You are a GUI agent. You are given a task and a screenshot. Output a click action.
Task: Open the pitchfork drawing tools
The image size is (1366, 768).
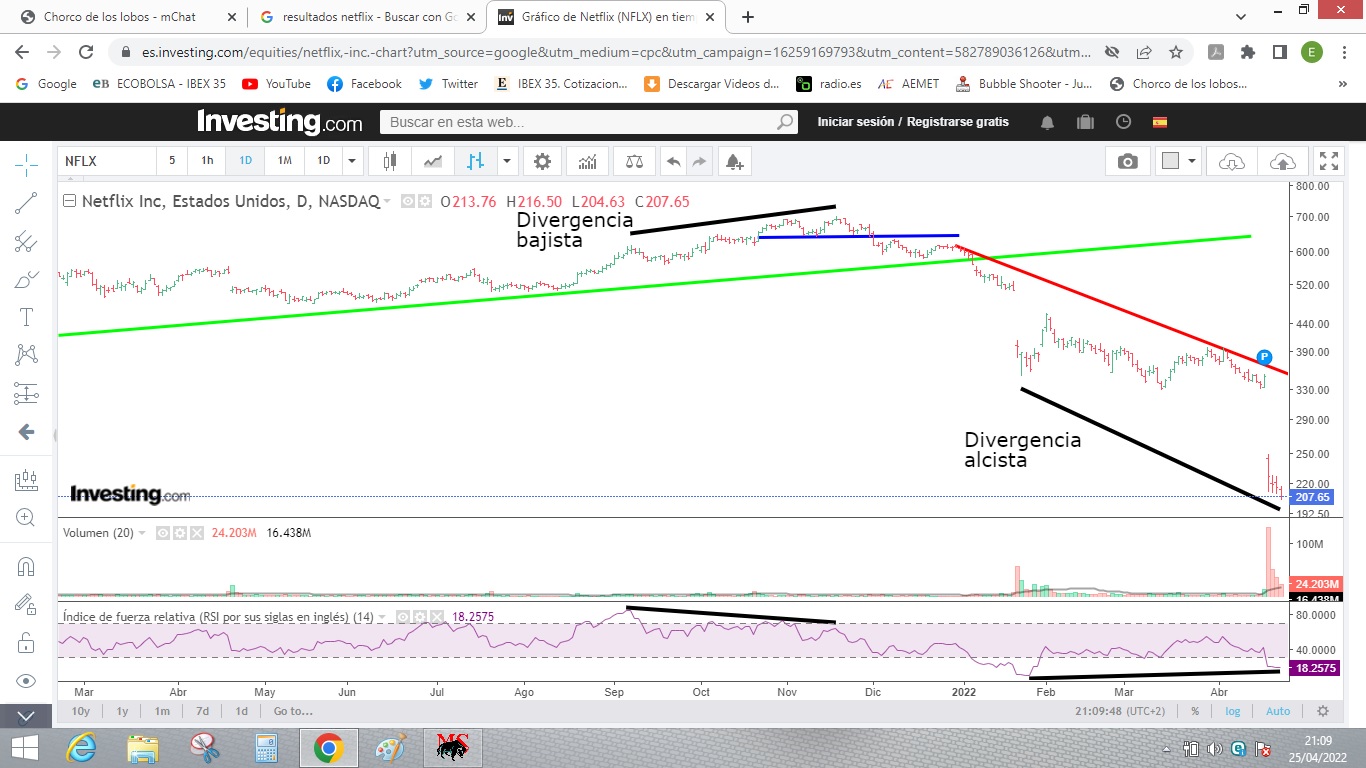(x=26, y=241)
